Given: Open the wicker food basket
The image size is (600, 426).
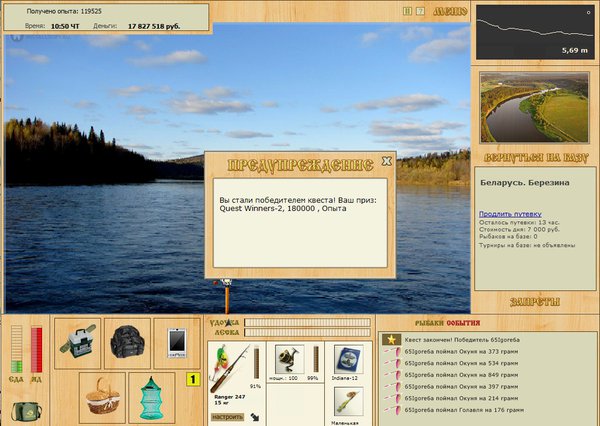Looking at the screenshot, I should pos(103,398).
